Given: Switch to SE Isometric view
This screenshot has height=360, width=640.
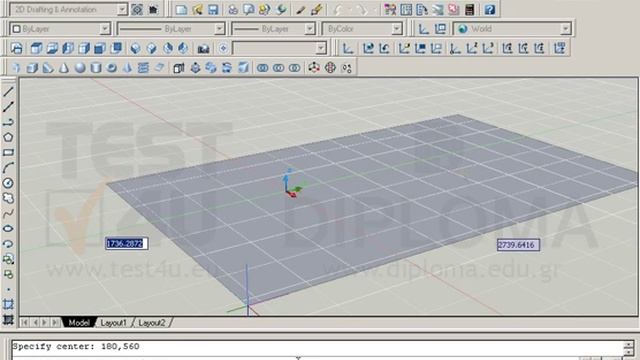Looking at the screenshot, I should click(151, 48).
